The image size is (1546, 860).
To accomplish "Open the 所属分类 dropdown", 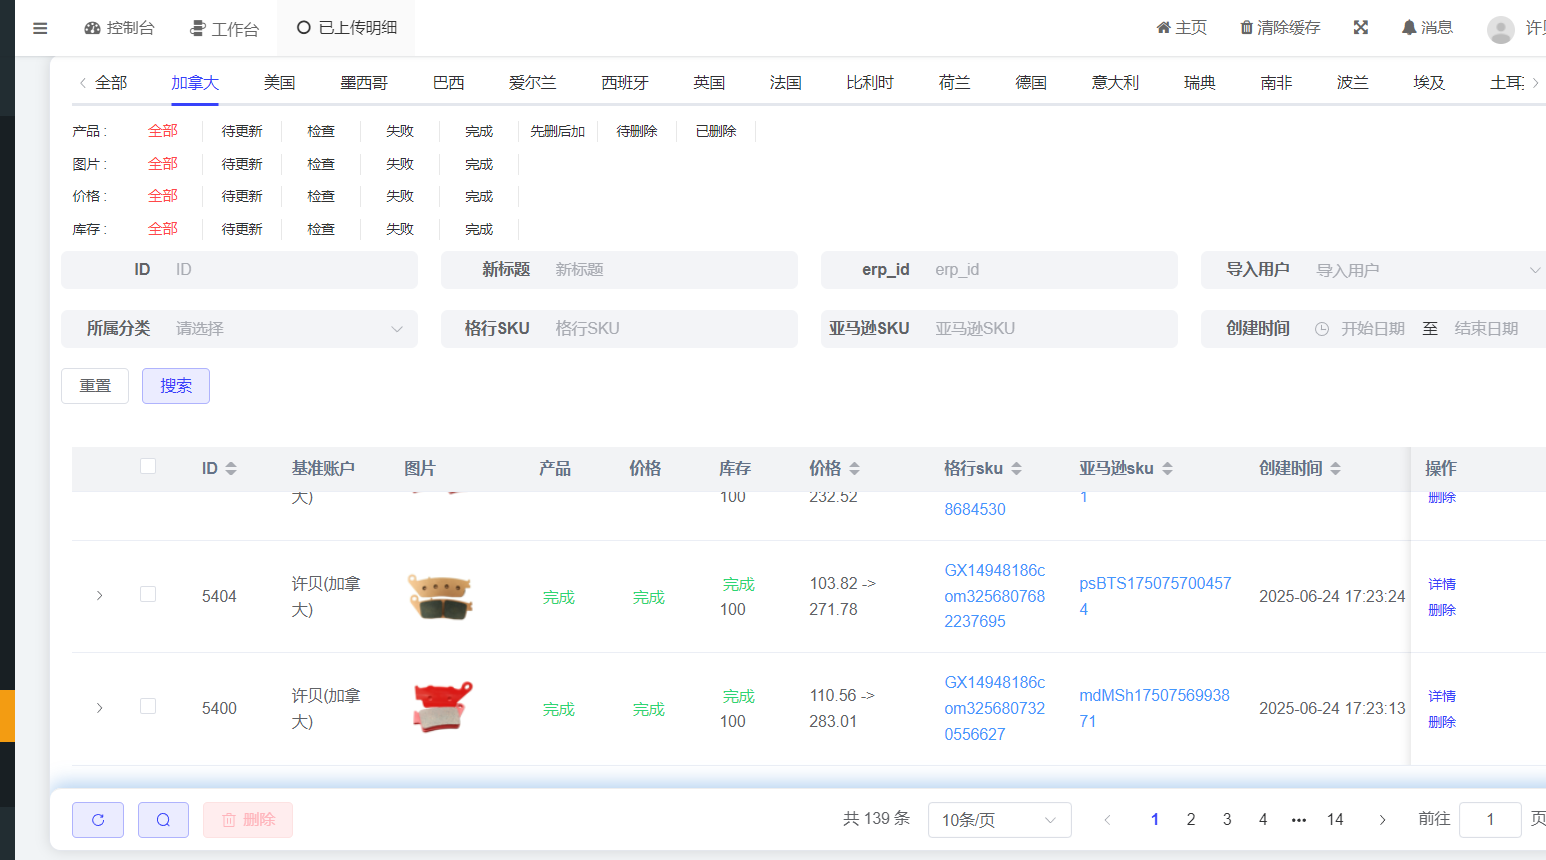I will pos(285,329).
